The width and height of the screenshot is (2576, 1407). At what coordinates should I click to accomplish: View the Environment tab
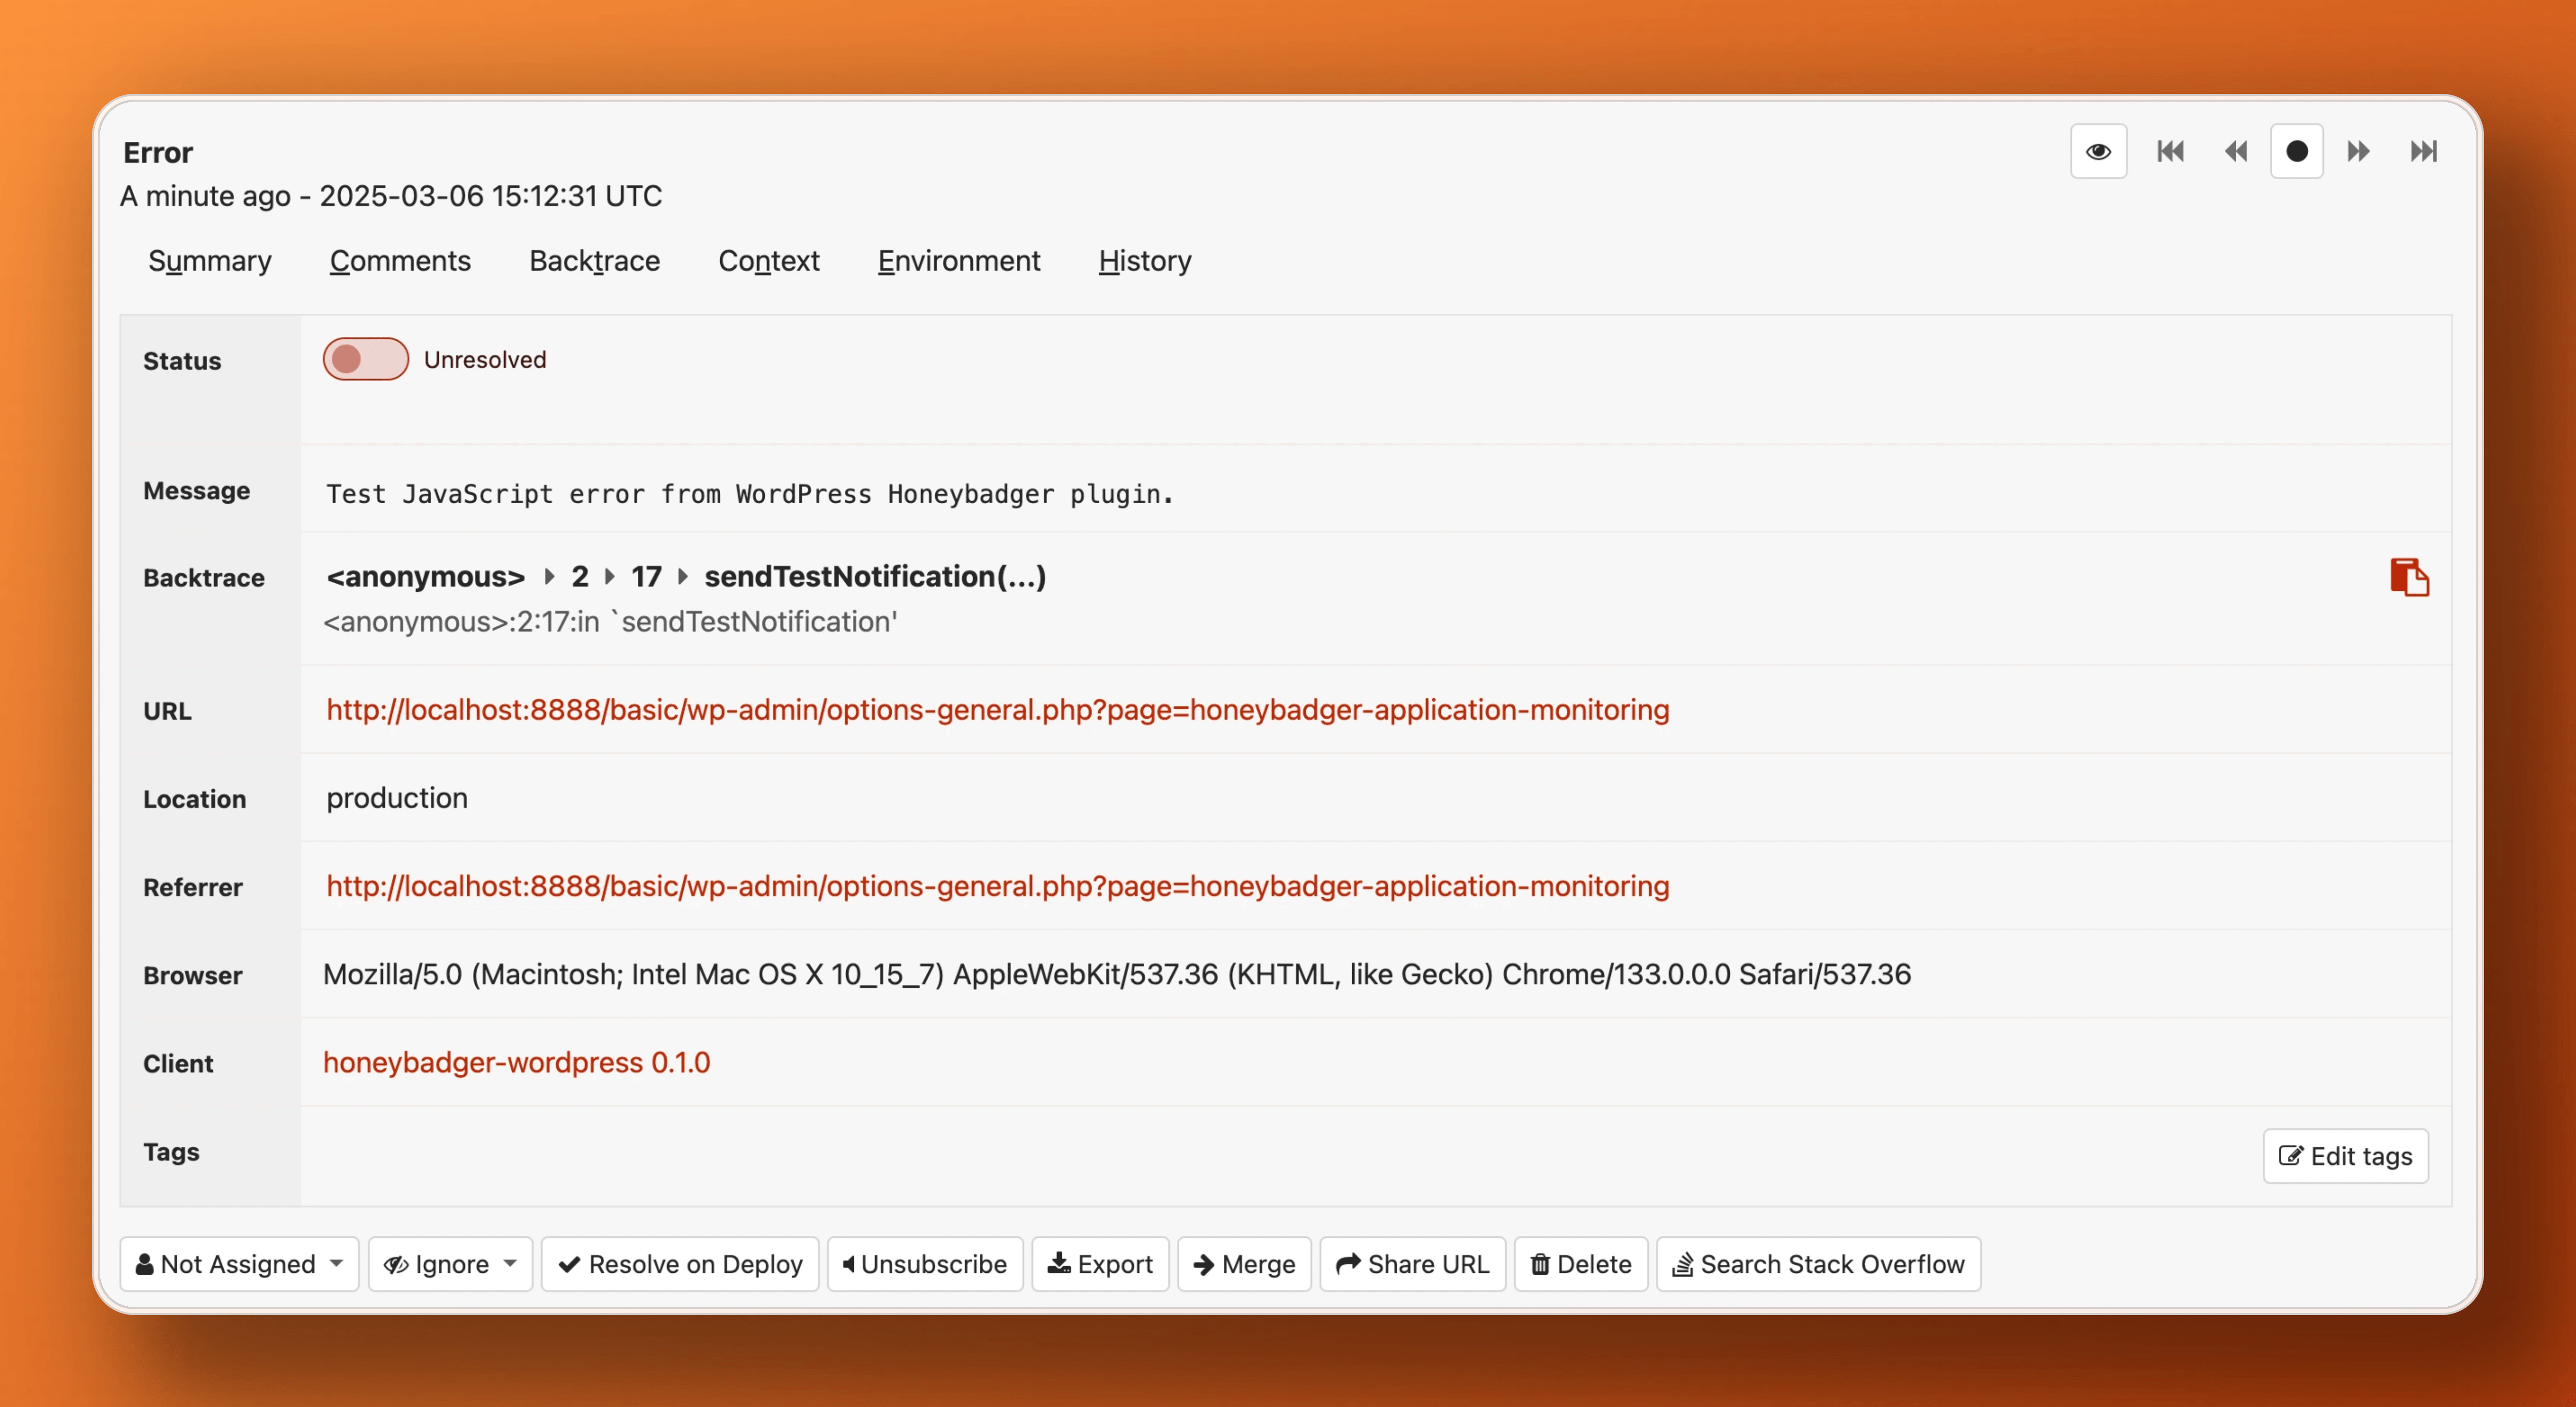(x=959, y=261)
